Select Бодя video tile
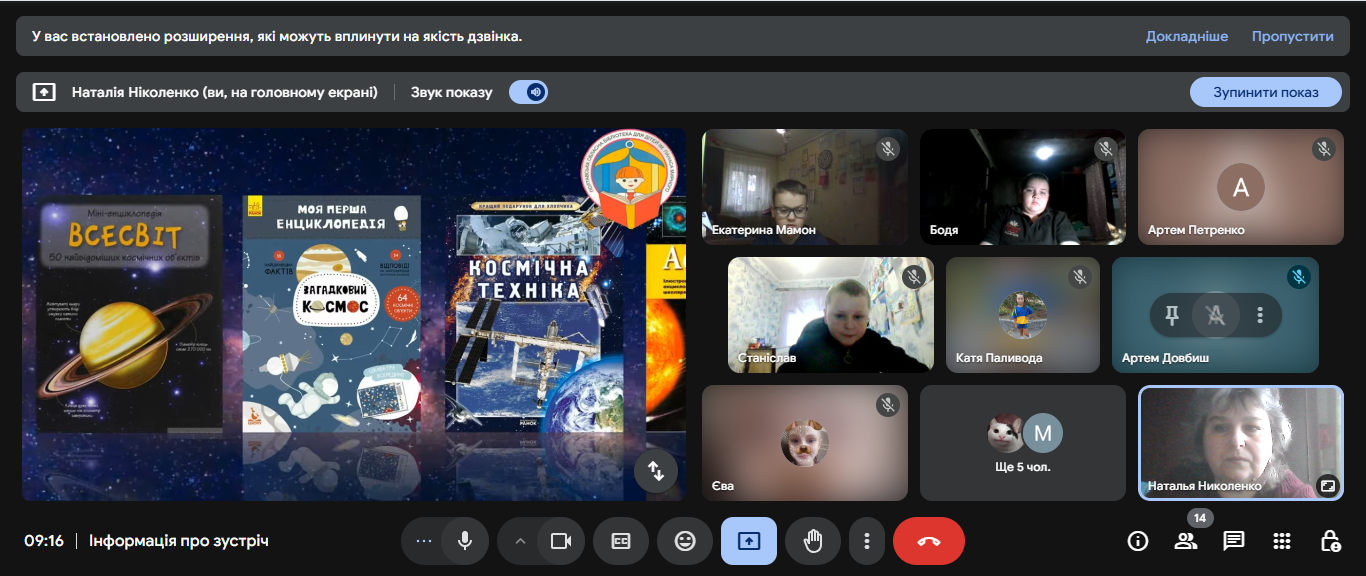 click(1023, 186)
